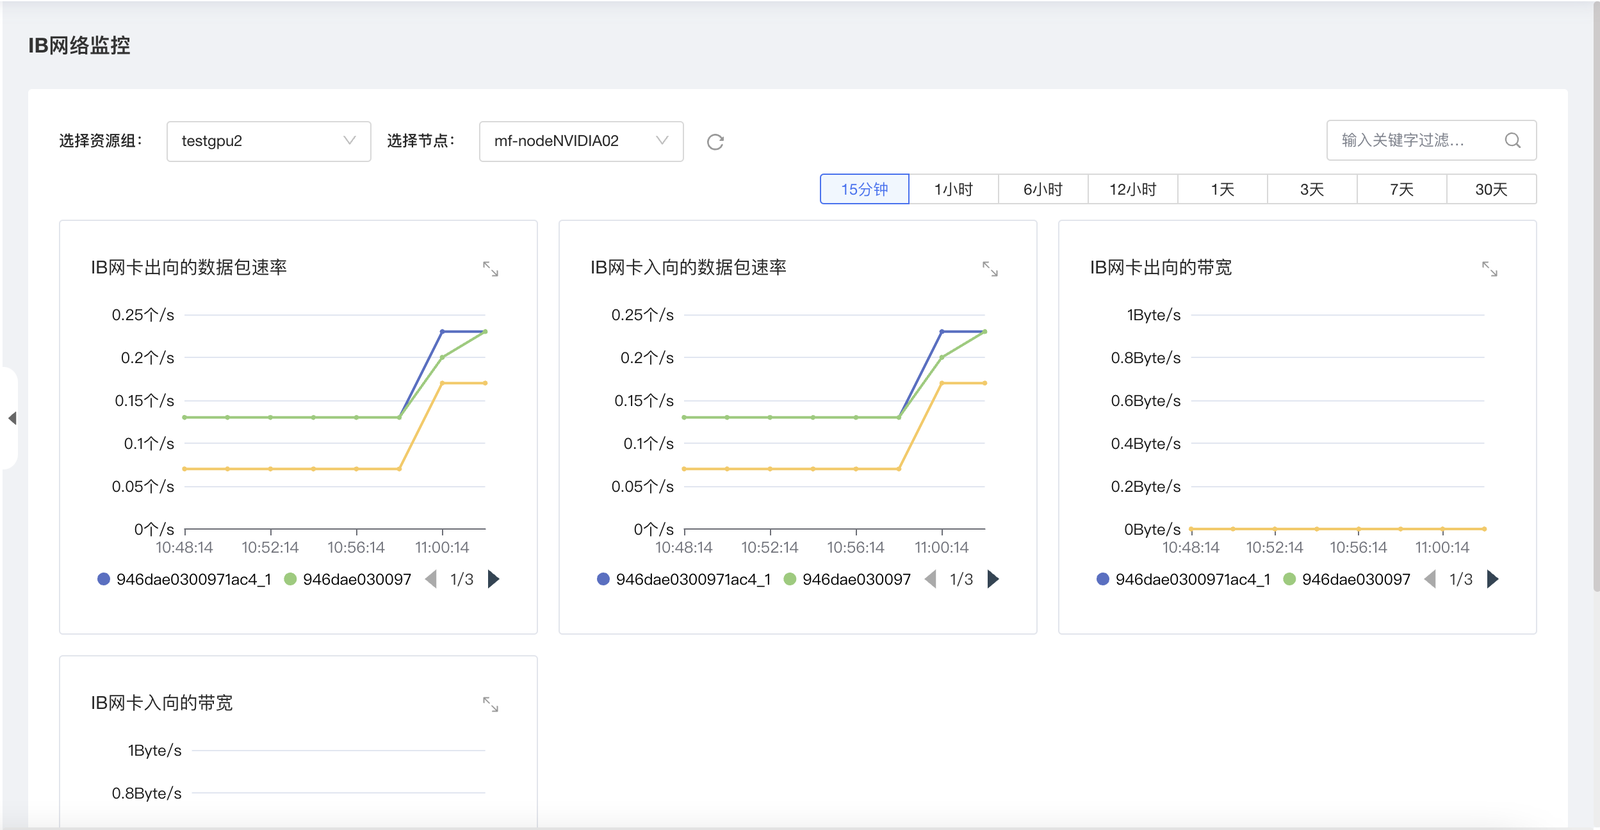This screenshot has height=830, width=1600.
Task: Collapse the left sidebar with the arrow handle
Action: pos(11,418)
